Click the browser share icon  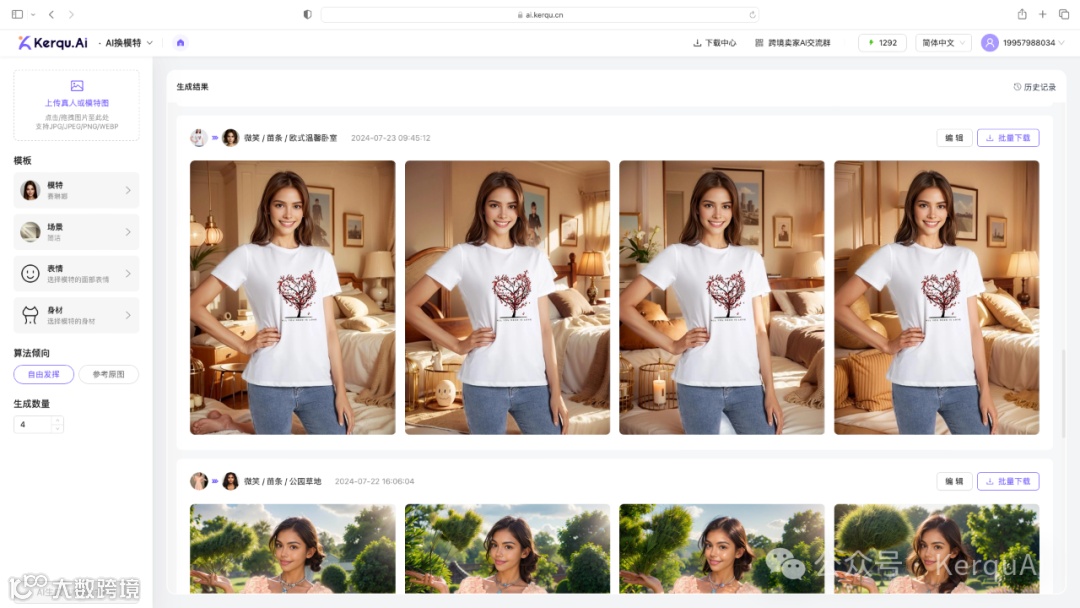[x=1022, y=14]
